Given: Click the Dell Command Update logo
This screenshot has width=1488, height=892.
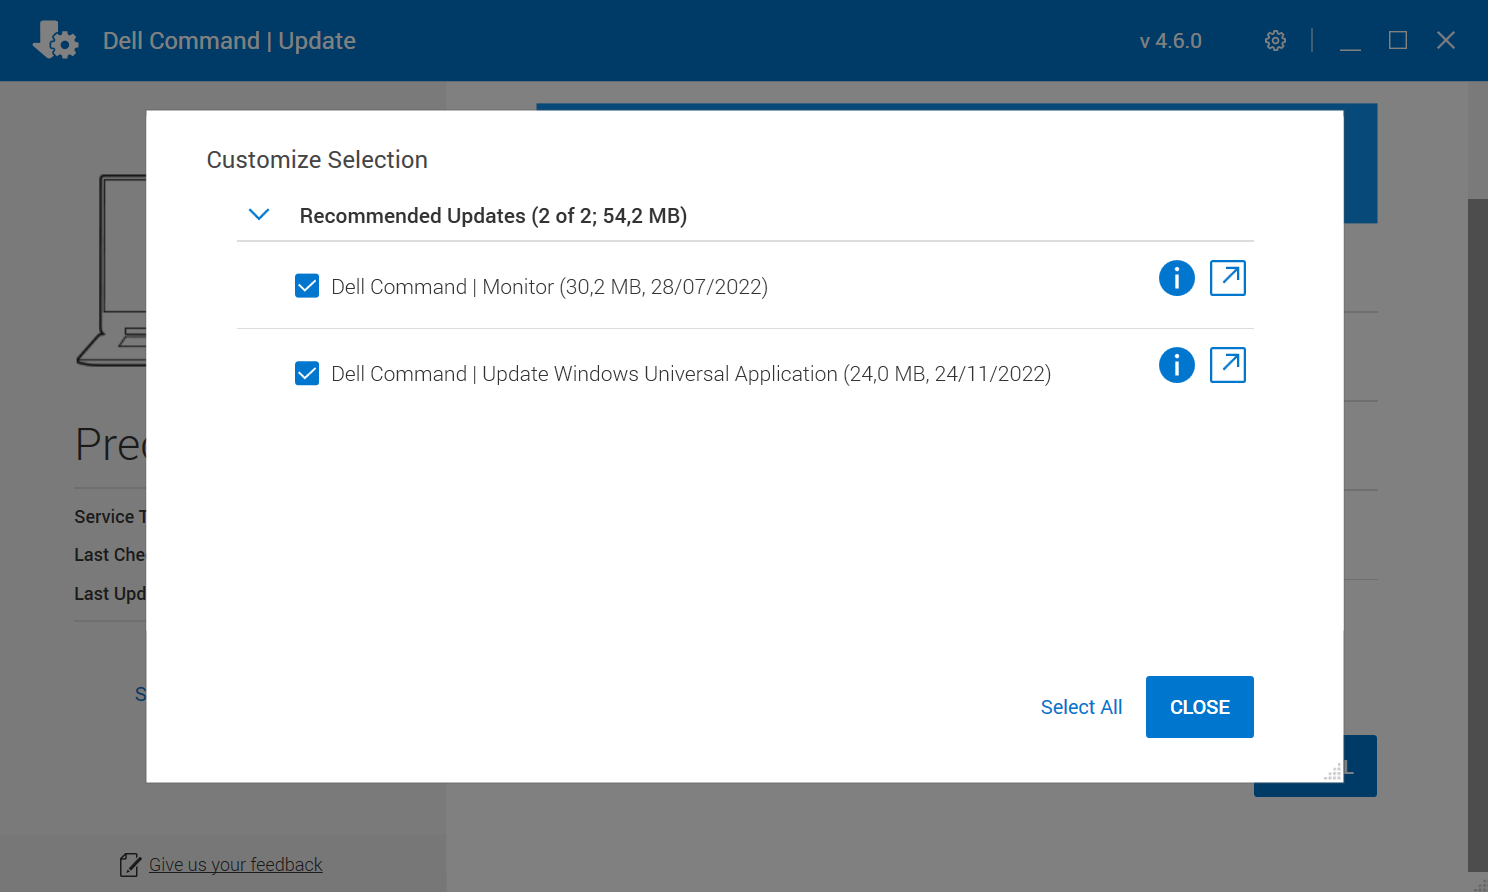Looking at the screenshot, I should (55, 40).
